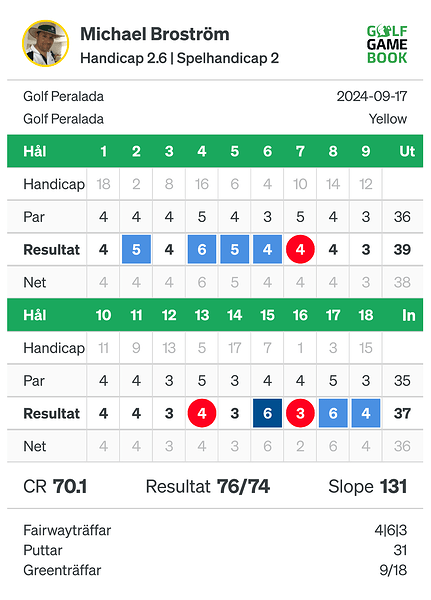Click the blue bogey square on hole 18

click(x=366, y=413)
